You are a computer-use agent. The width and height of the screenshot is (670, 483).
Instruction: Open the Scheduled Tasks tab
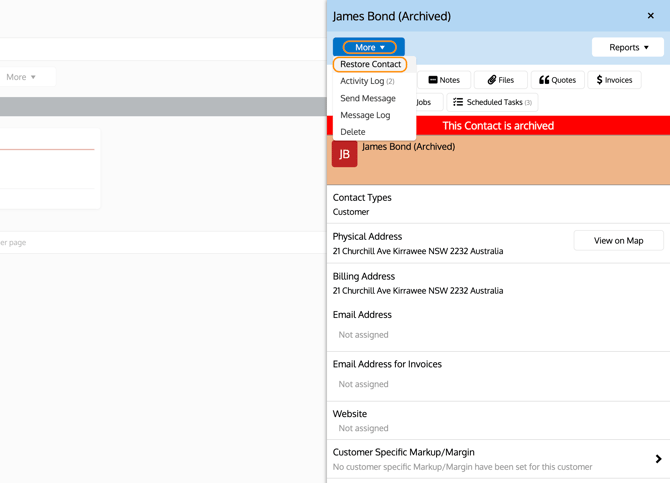[x=492, y=102]
